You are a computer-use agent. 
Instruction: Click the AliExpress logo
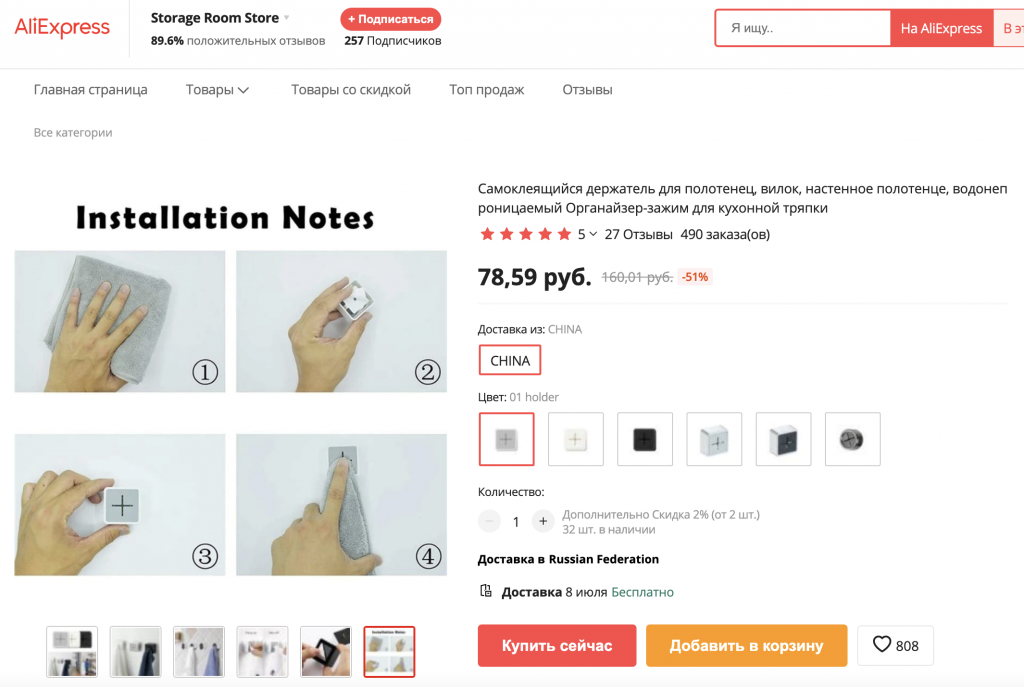point(62,28)
